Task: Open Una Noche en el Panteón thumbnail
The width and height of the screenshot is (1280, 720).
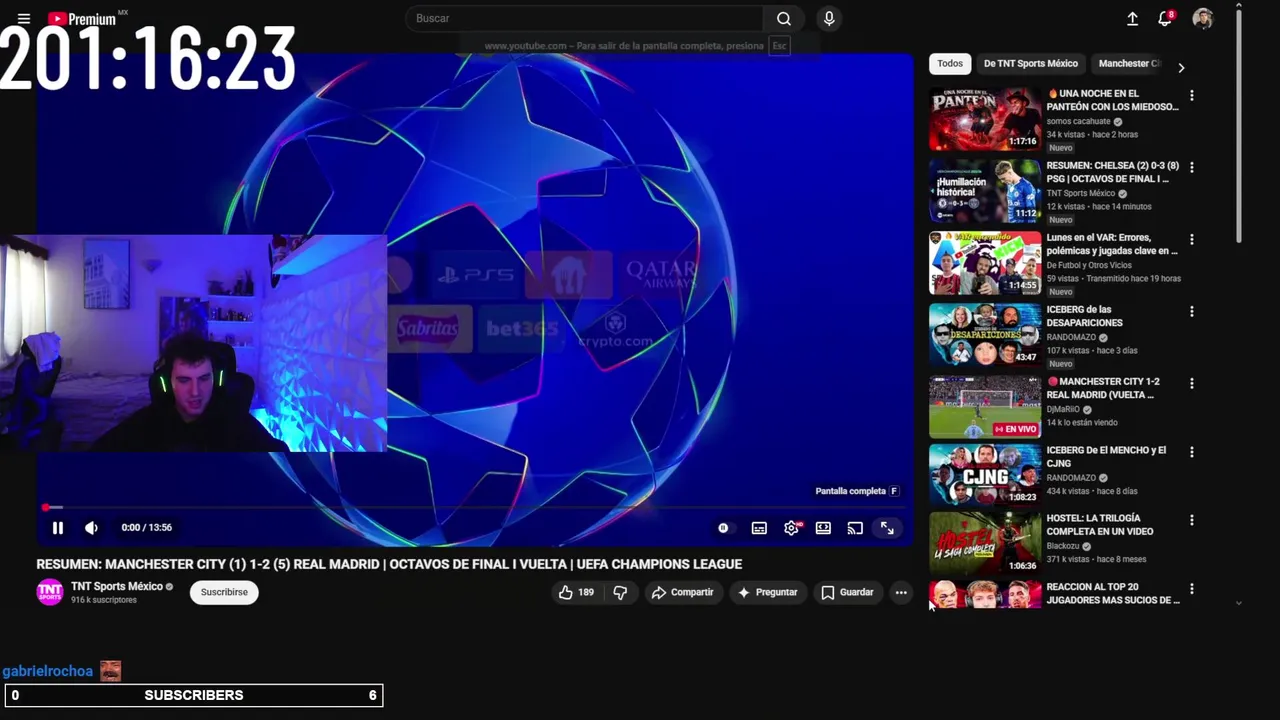Action: [985, 119]
